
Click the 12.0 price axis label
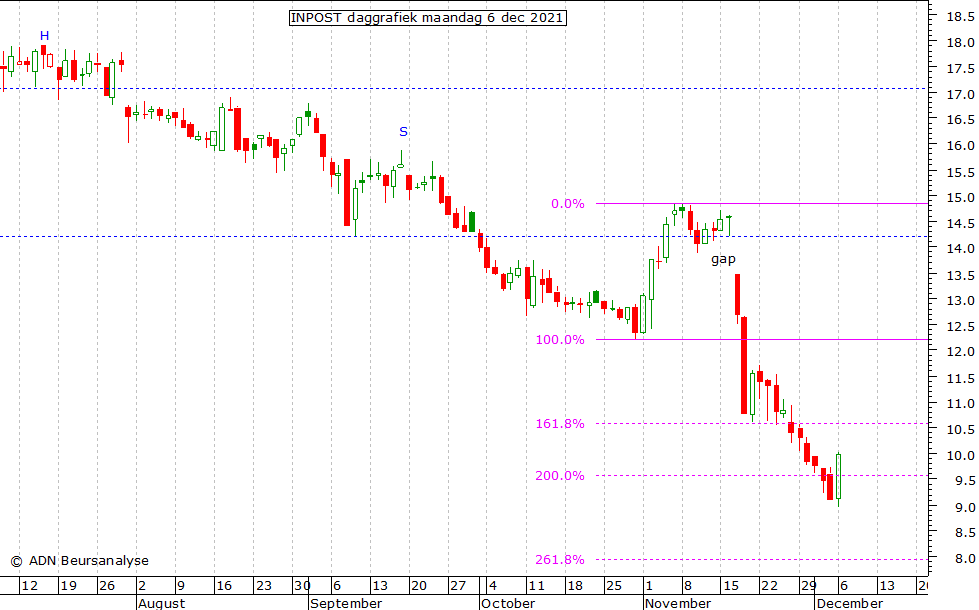coord(960,352)
